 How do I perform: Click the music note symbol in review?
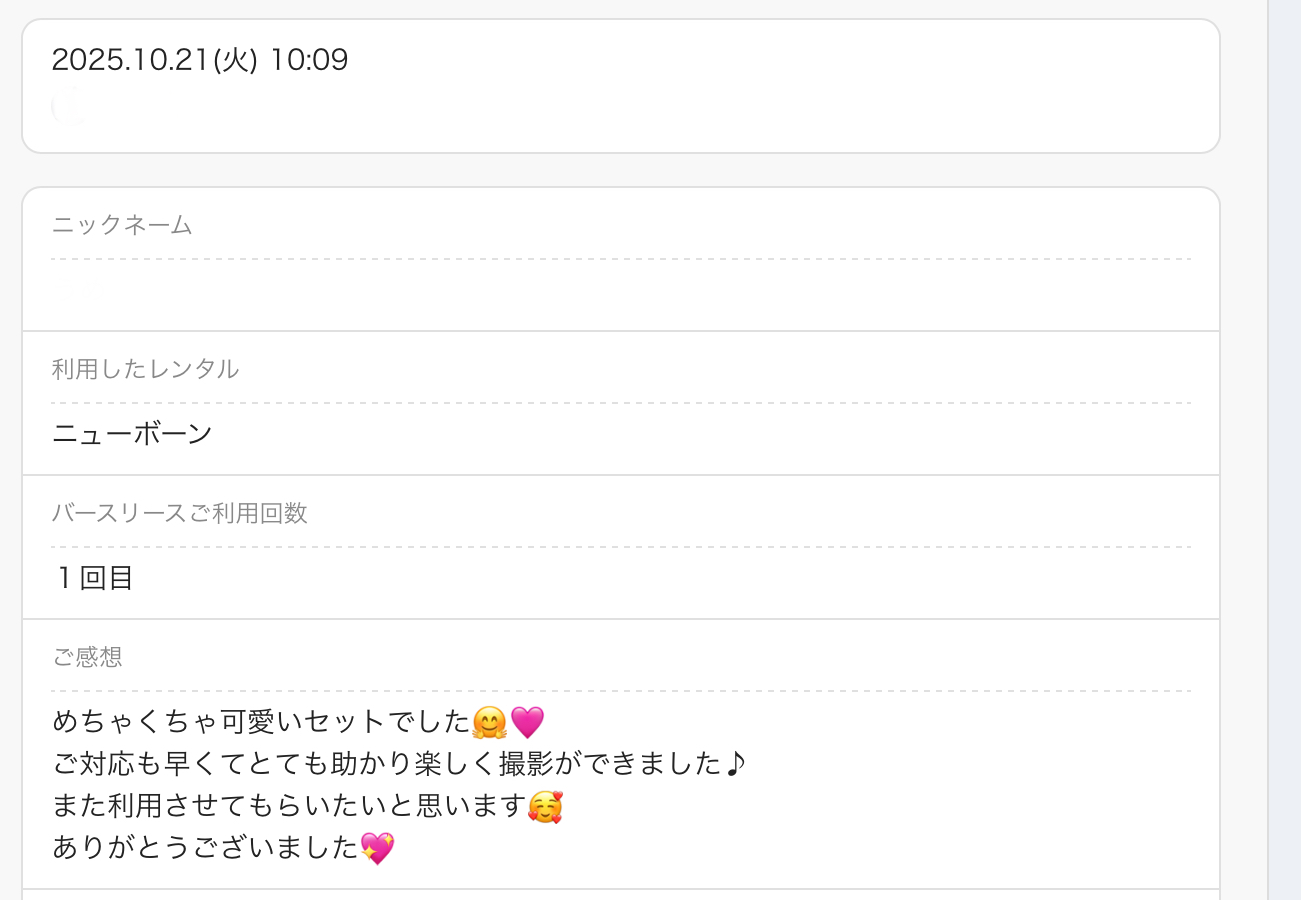tap(735, 764)
